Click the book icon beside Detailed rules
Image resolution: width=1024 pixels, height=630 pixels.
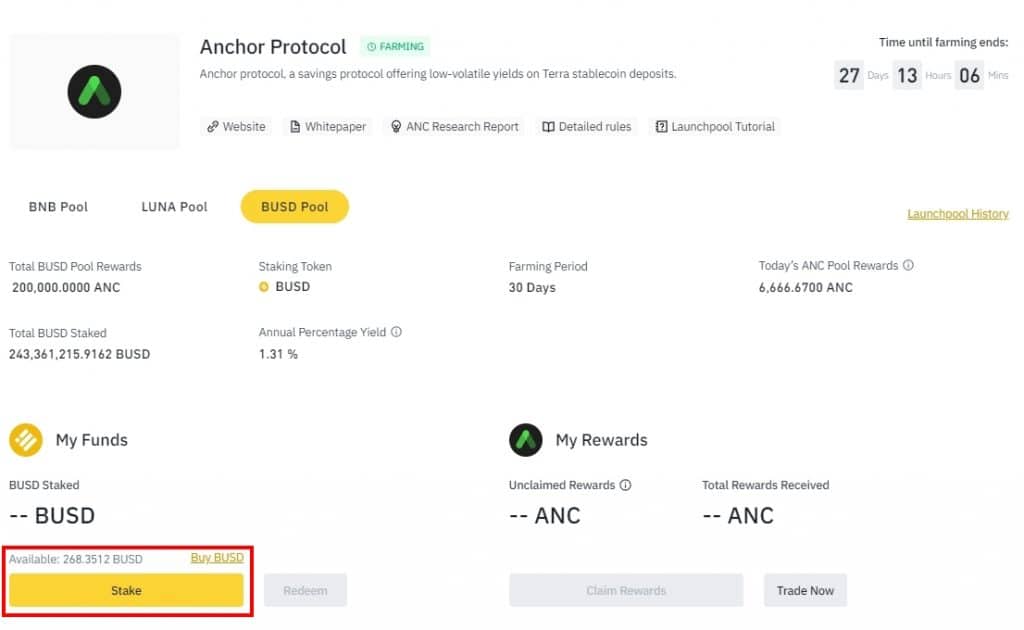coord(549,127)
